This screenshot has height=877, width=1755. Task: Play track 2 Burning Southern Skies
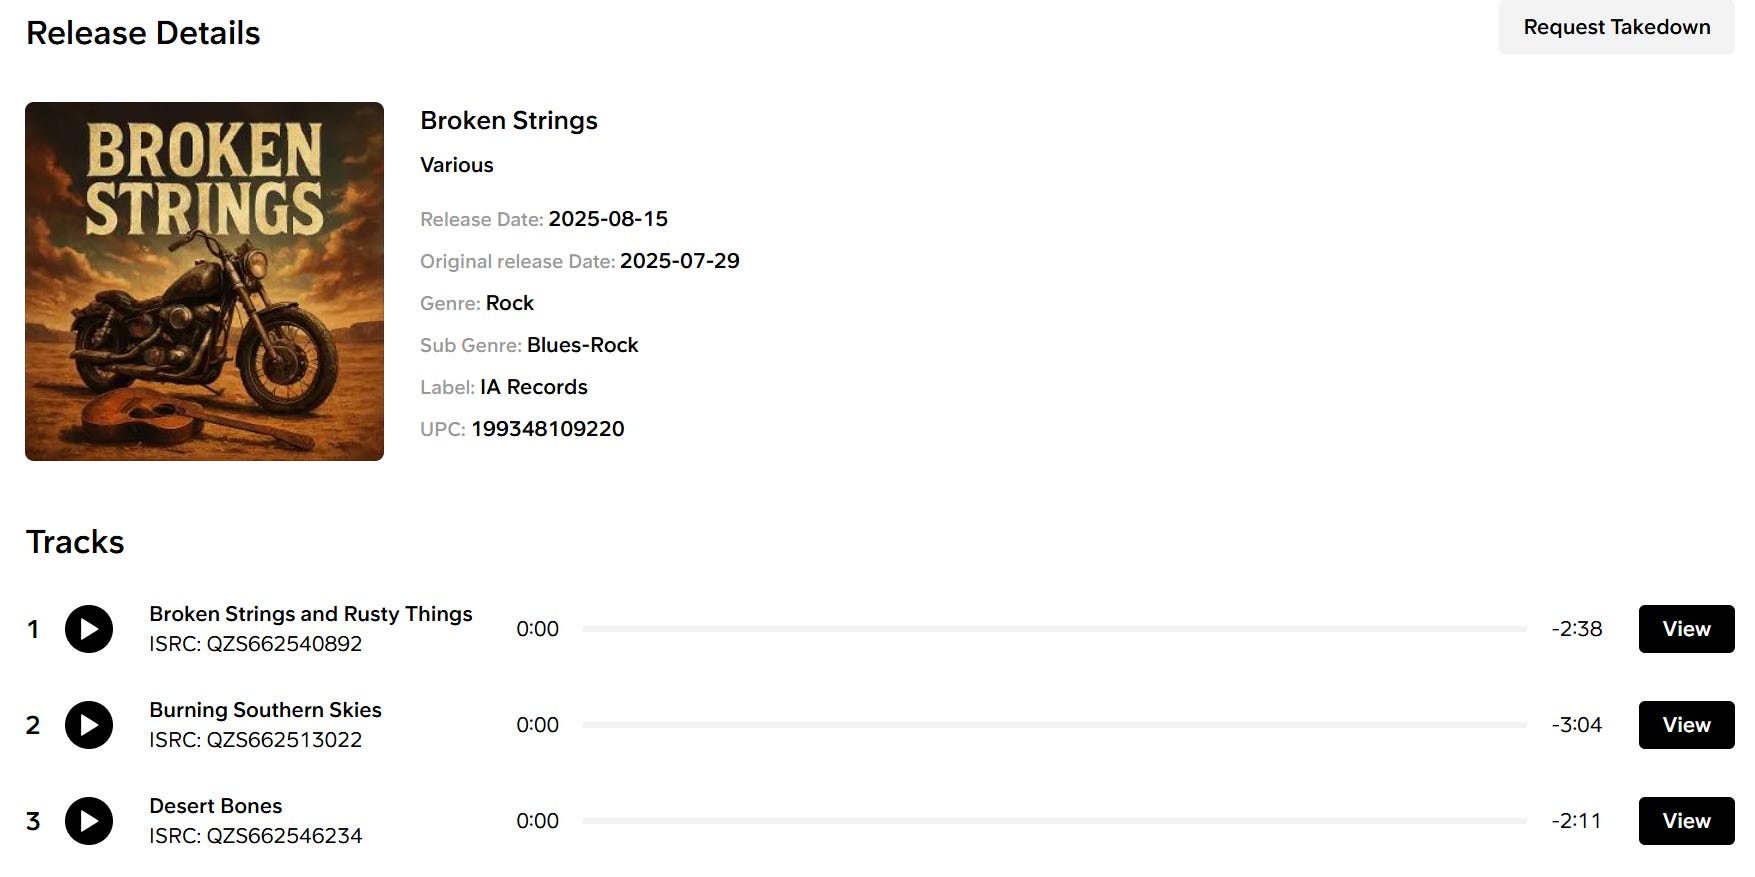(x=89, y=725)
